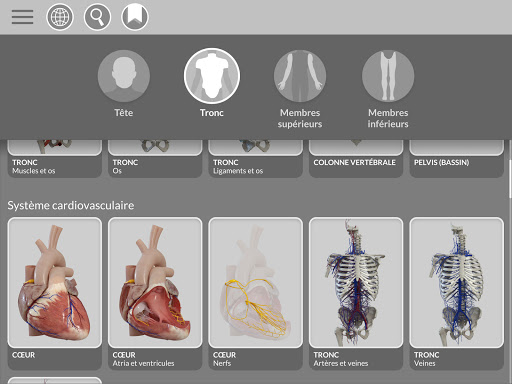Viewport: 512px width, 384px height.
Task: Open PELVIS (BASSIN) card
Action: pos(456,159)
